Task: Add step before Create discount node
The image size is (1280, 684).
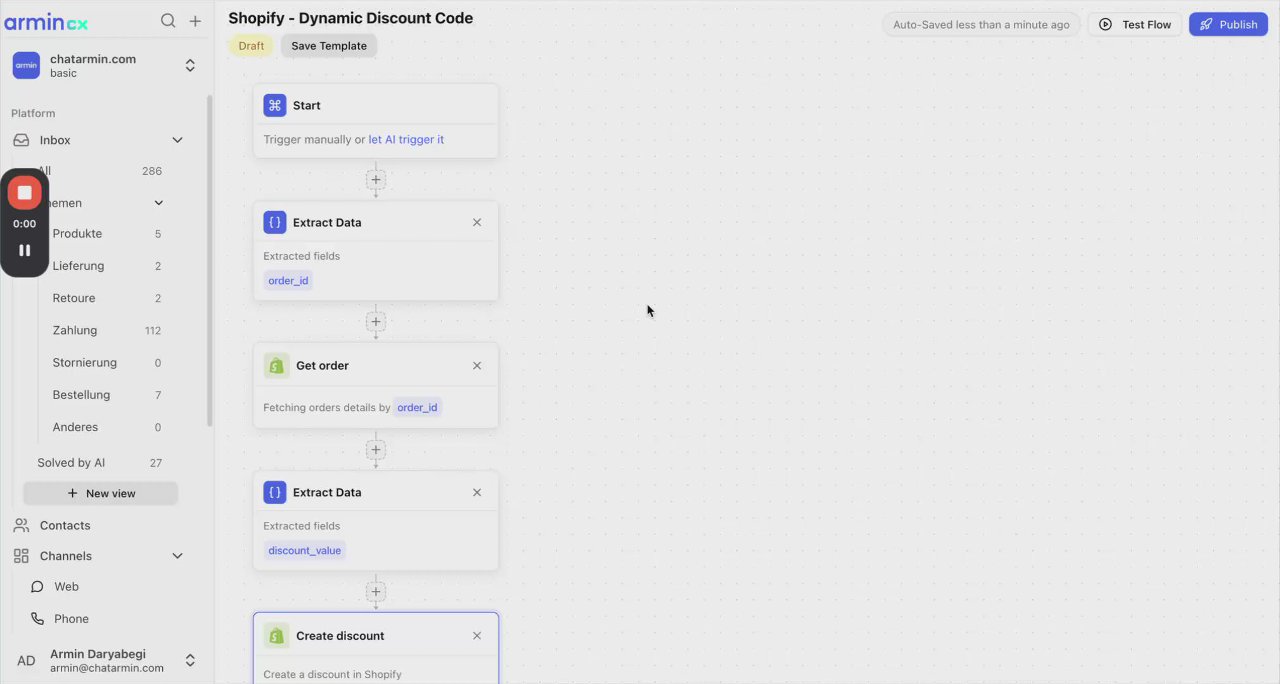Action: [x=376, y=591]
